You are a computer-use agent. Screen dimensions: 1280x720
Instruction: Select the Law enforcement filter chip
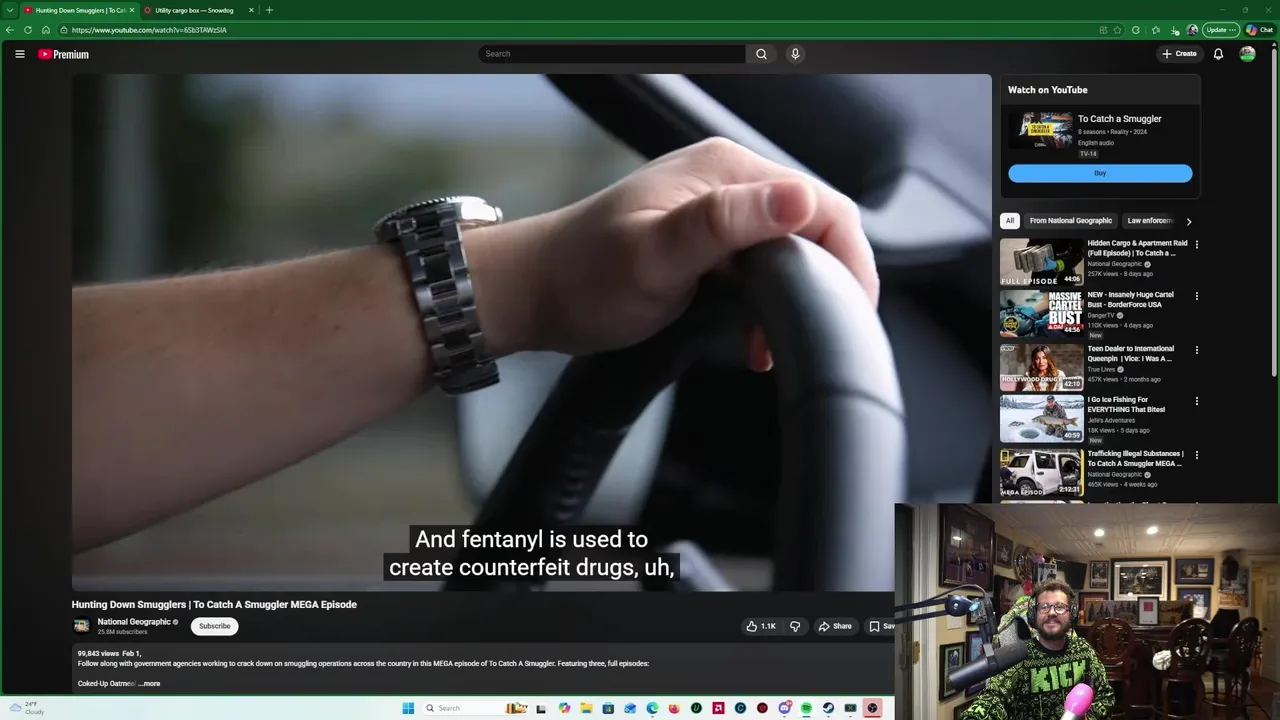tap(1150, 221)
